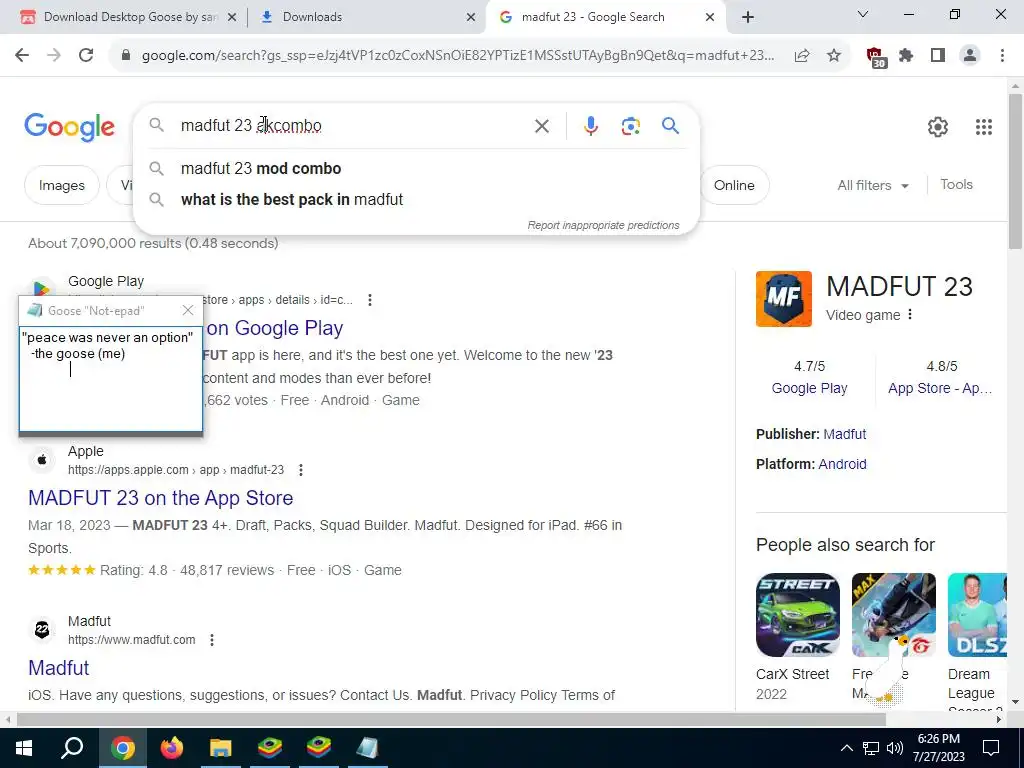Choose suggestion madfut 23 mod combo
This screenshot has height=768, width=1024.
point(416,168)
